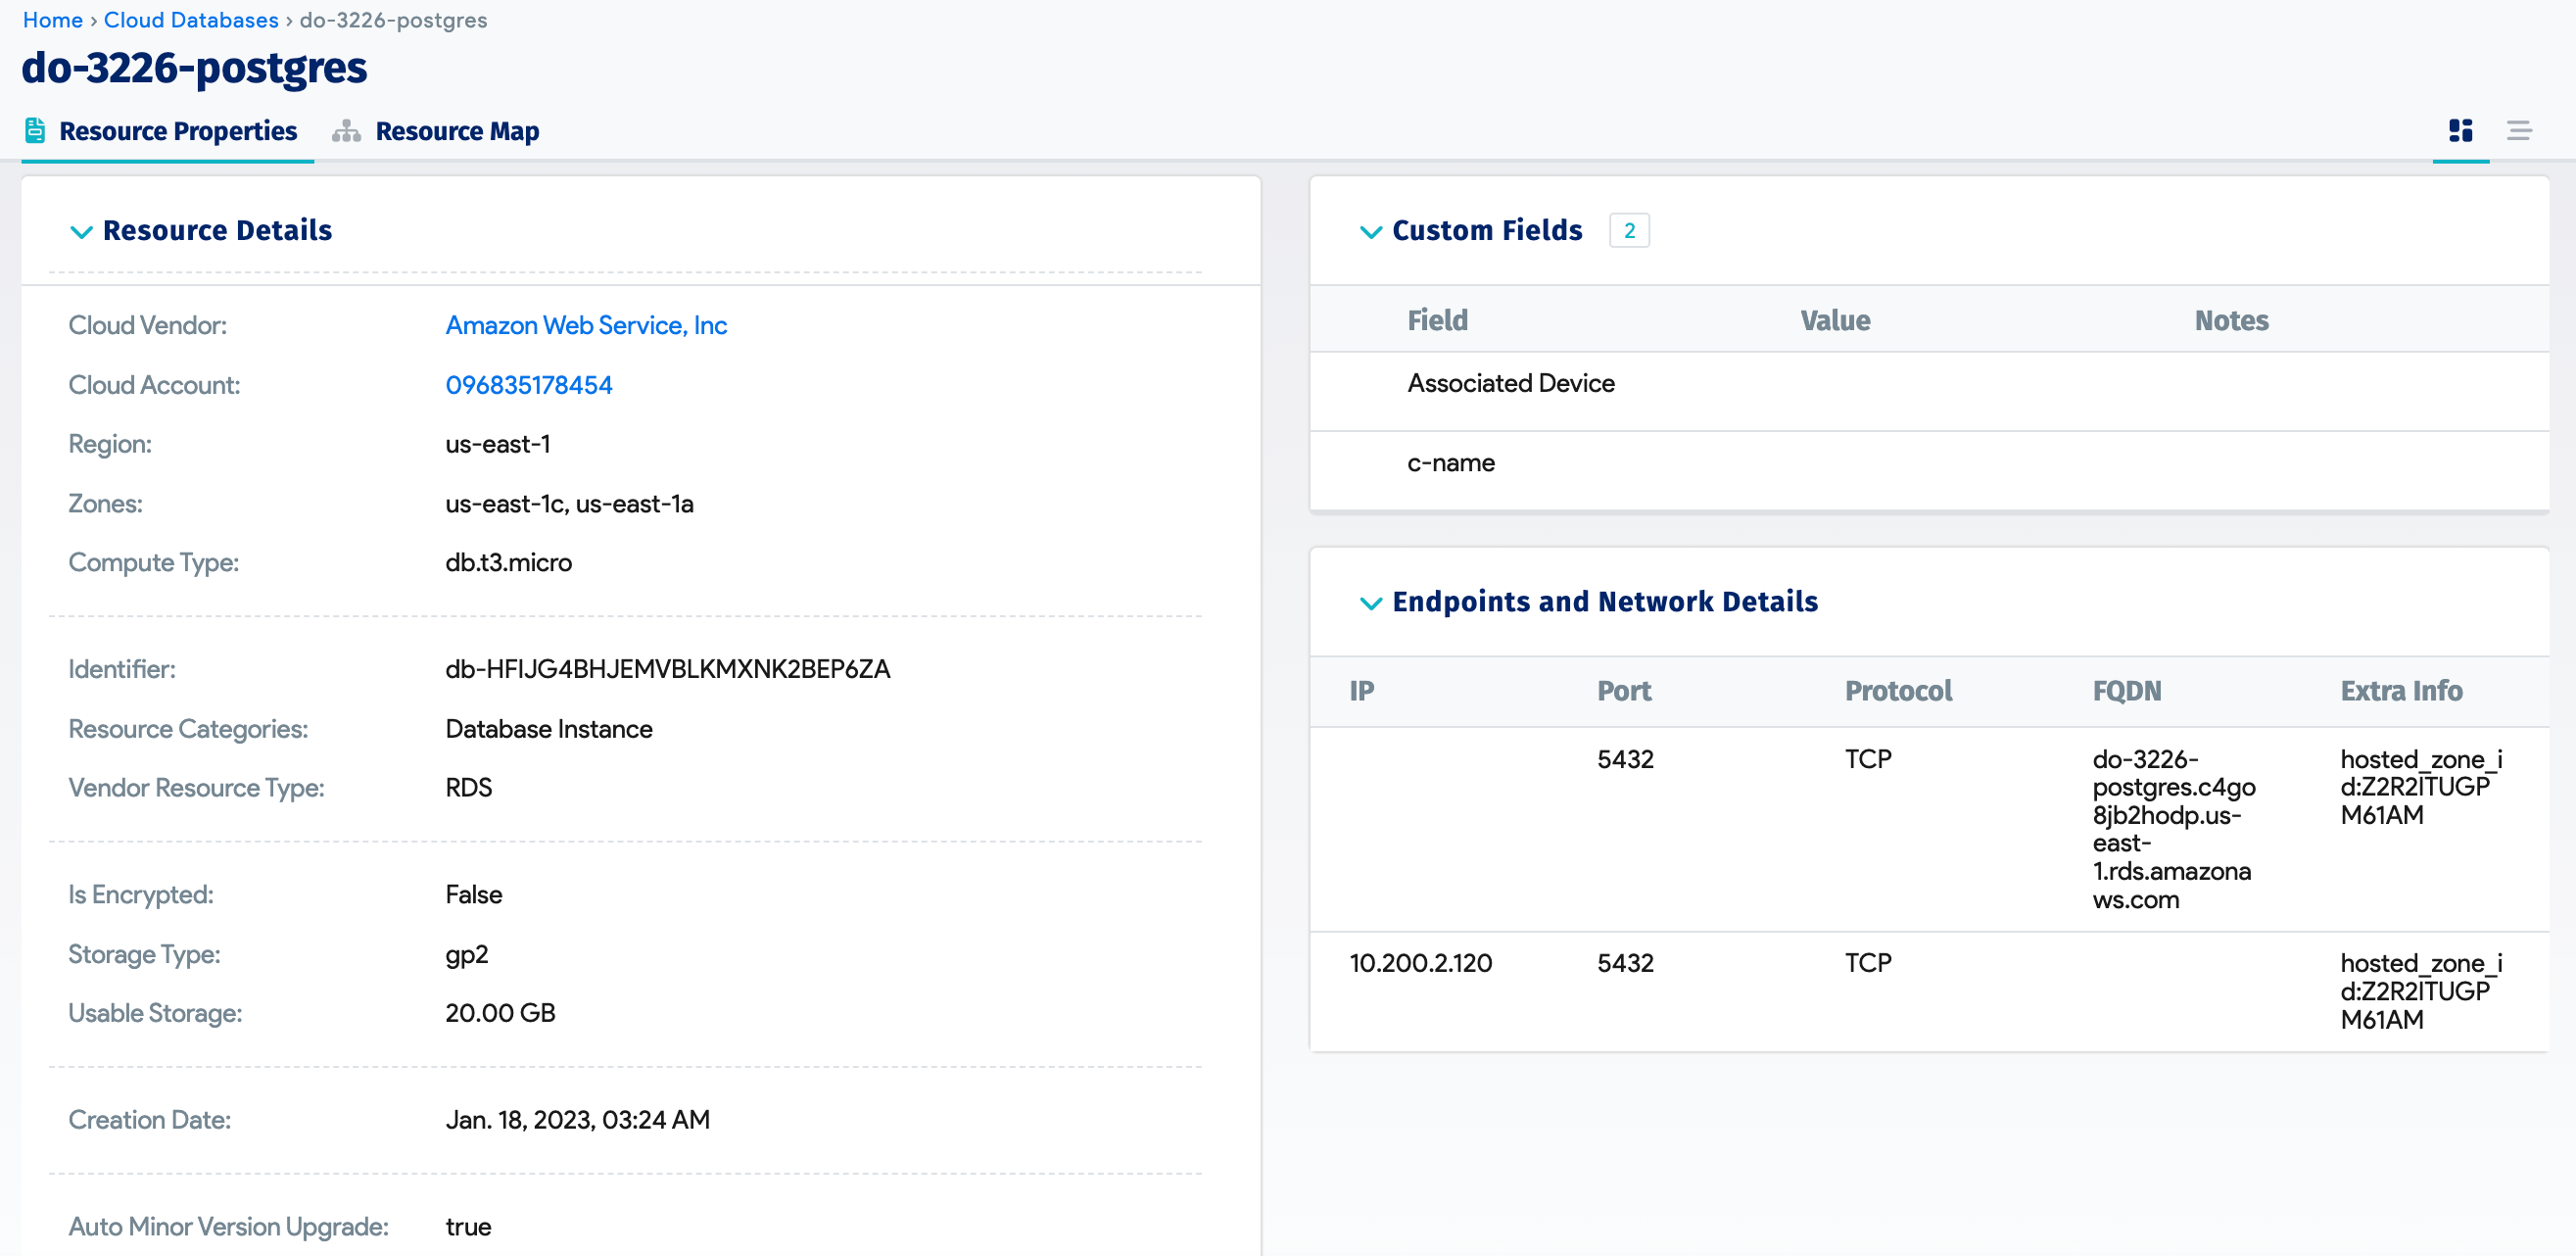Collapse the Custom Fields section
The image size is (2576, 1256).
[1370, 231]
